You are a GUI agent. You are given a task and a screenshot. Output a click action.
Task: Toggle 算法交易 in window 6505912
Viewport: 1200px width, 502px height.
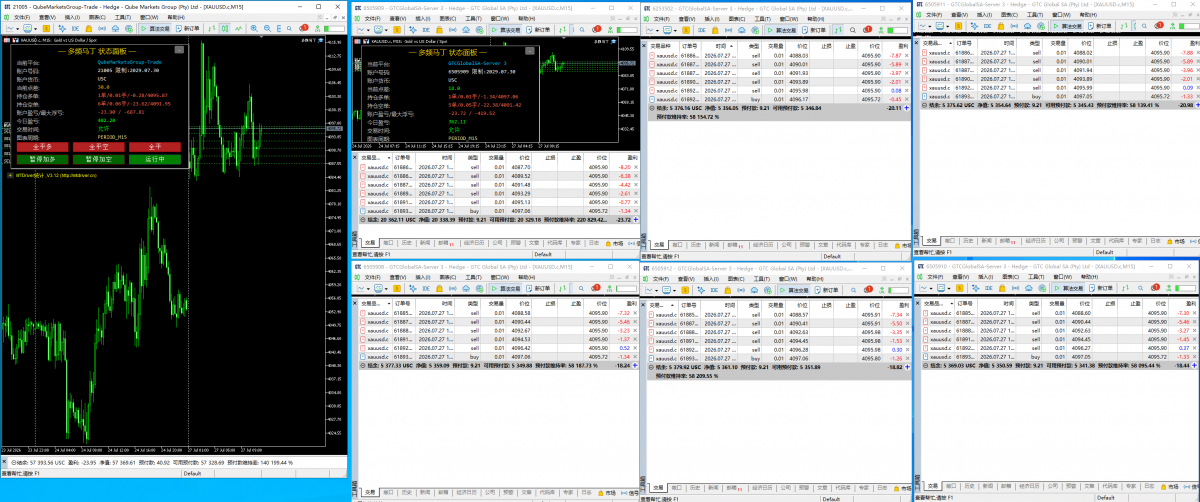click(x=794, y=290)
